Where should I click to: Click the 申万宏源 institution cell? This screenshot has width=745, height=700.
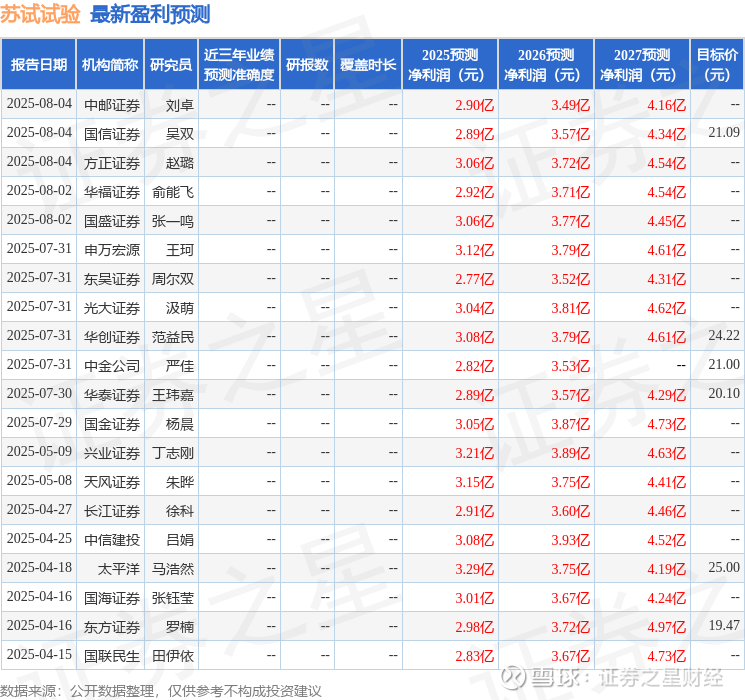coord(112,250)
